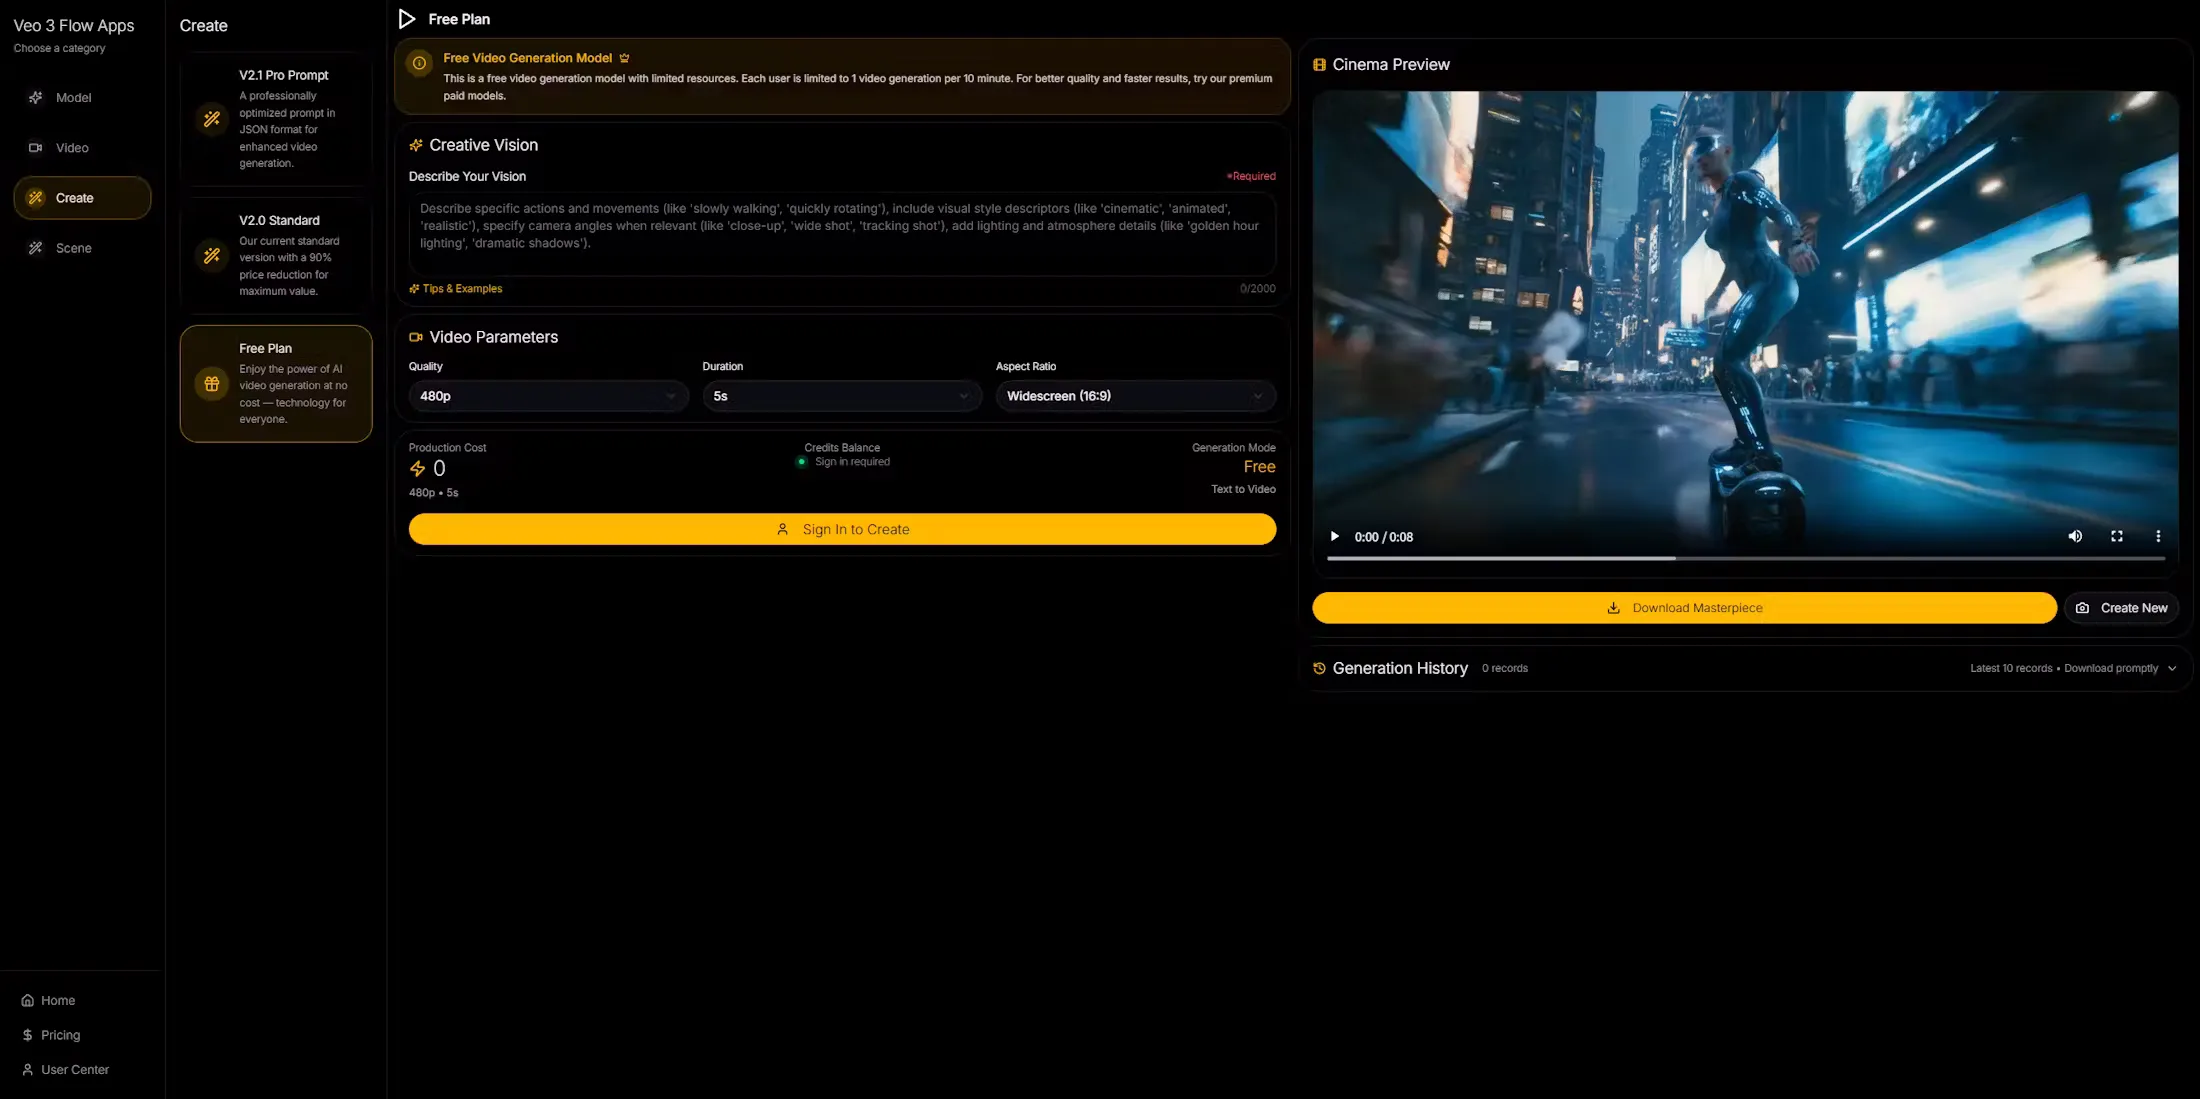
Task: Click the Free Plan gift icon
Action: (x=212, y=384)
